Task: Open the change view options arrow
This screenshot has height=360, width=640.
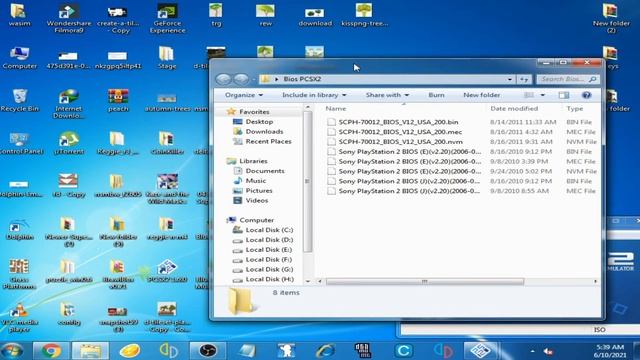Action: (x=542, y=95)
